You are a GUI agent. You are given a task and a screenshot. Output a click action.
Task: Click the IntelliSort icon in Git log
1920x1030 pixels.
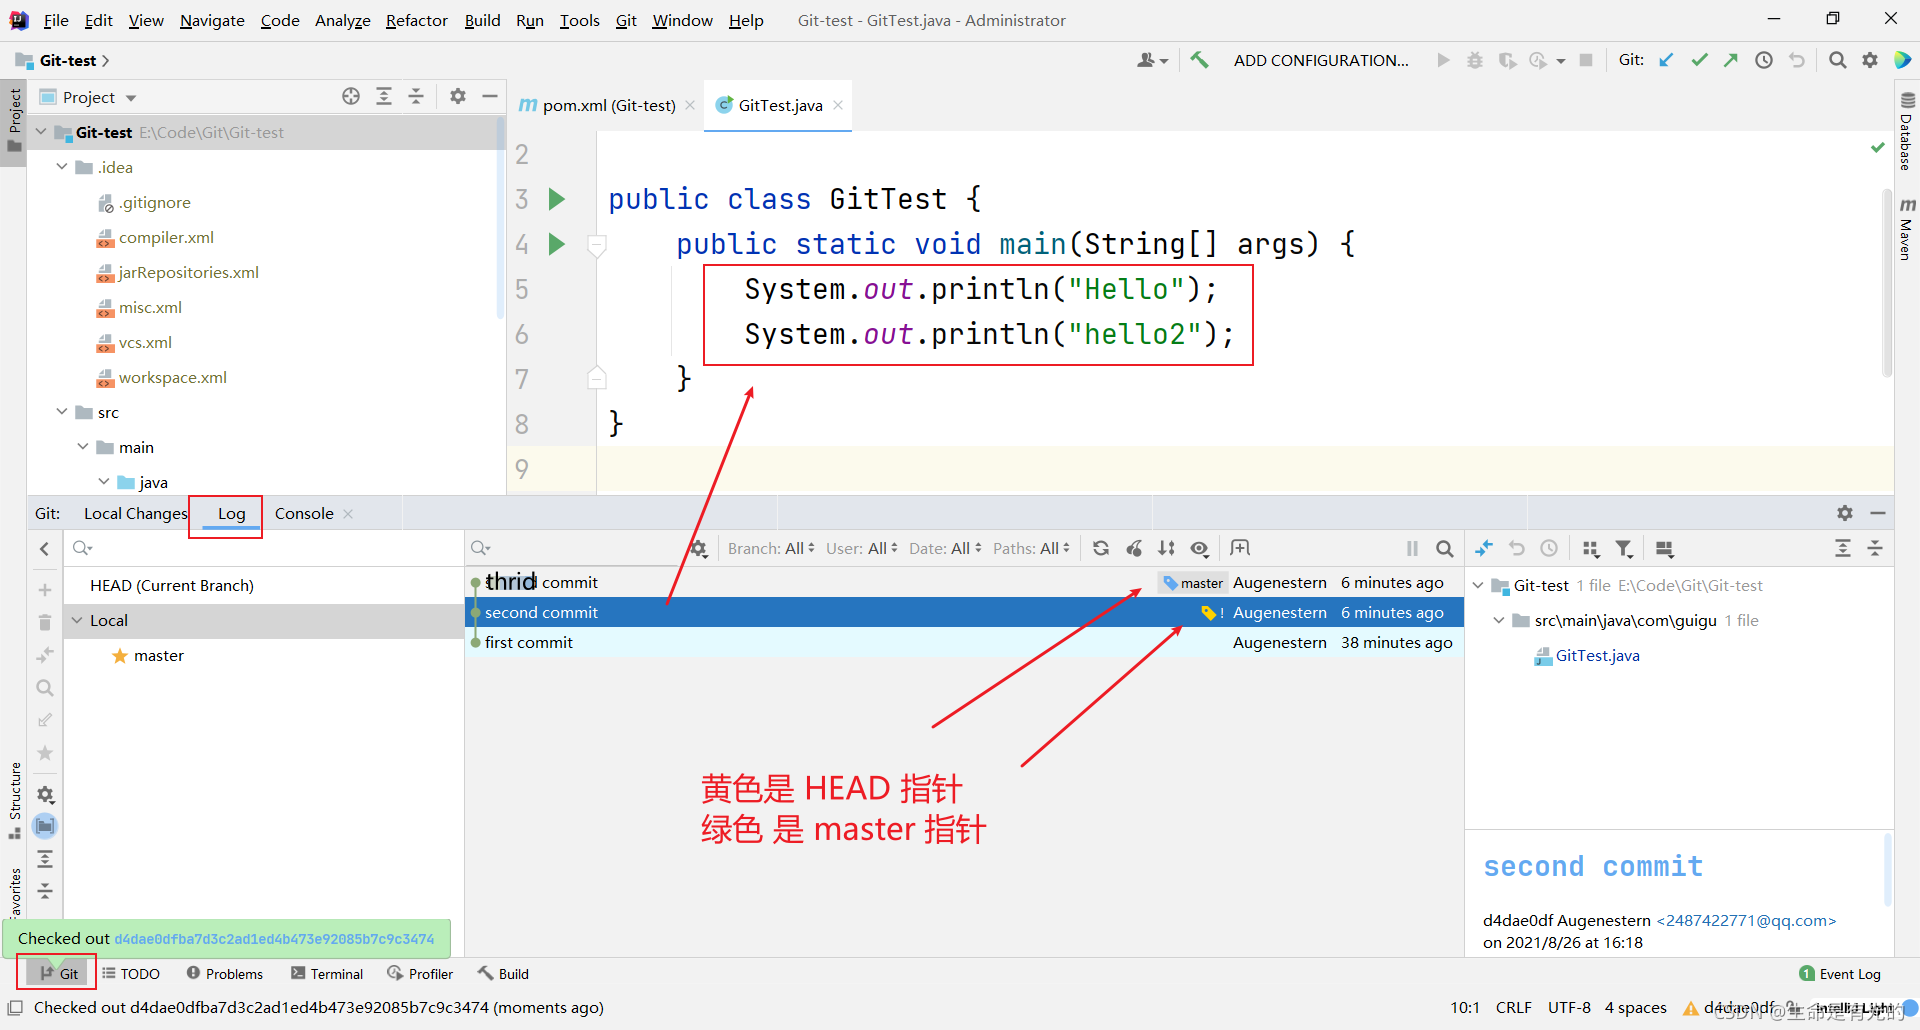1167,548
